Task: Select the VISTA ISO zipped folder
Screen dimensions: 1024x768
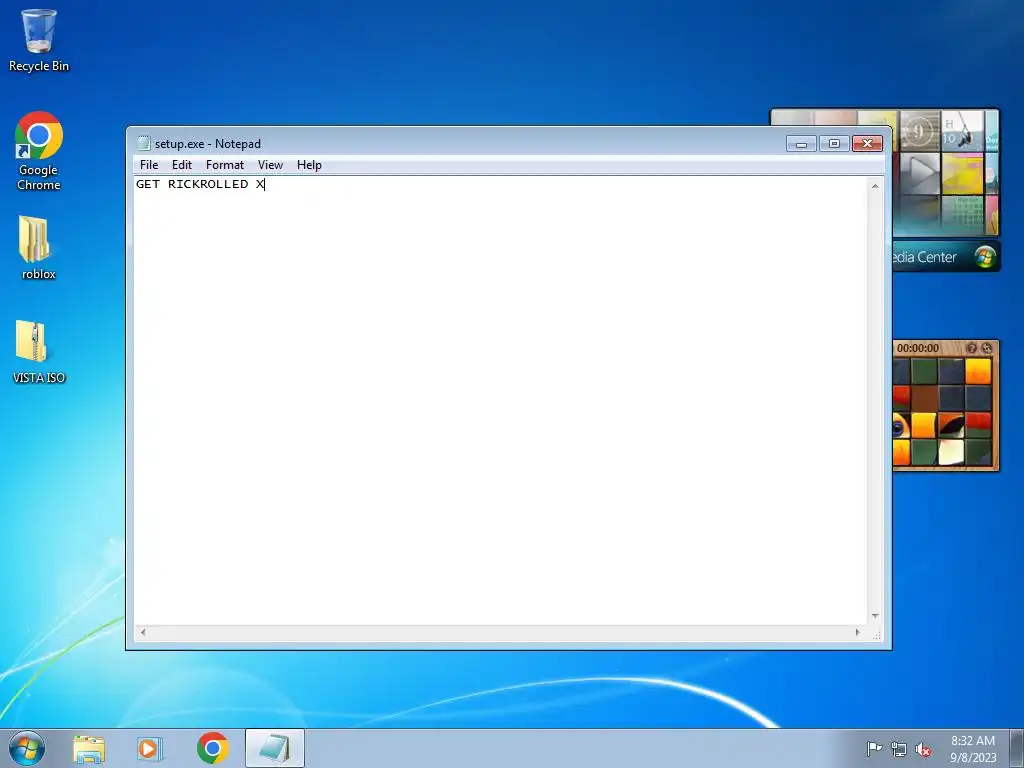Action: (x=39, y=351)
